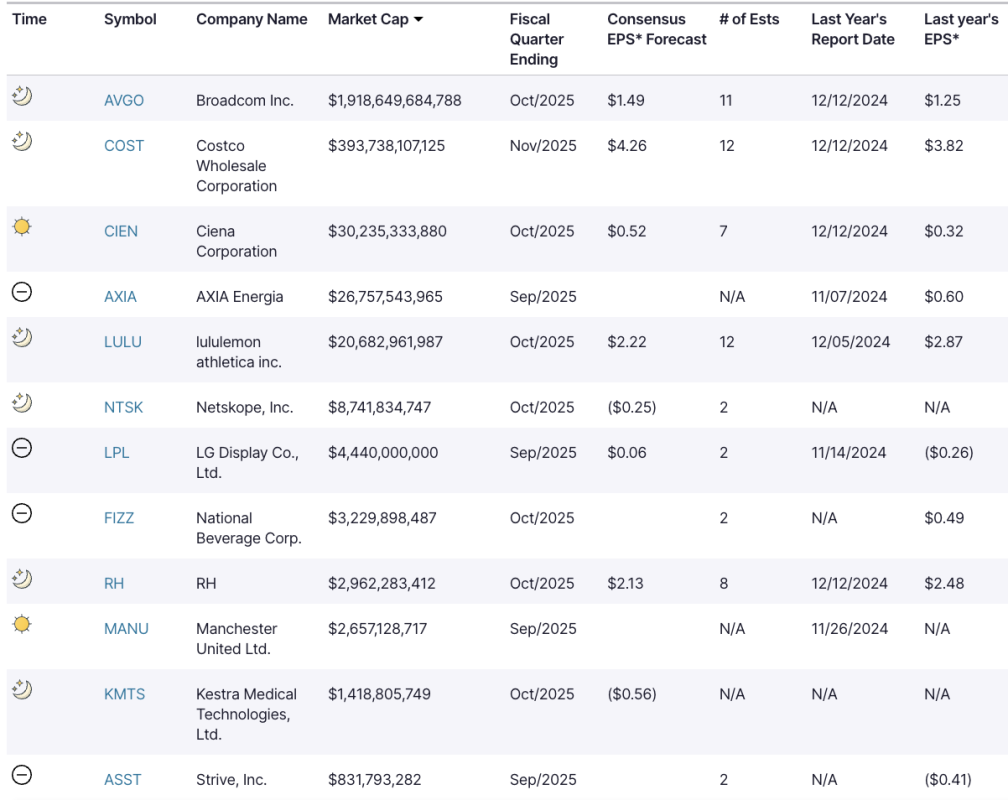1008x800 pixels.
Task: Click the Time column header
Action: (x=29, y=19)
